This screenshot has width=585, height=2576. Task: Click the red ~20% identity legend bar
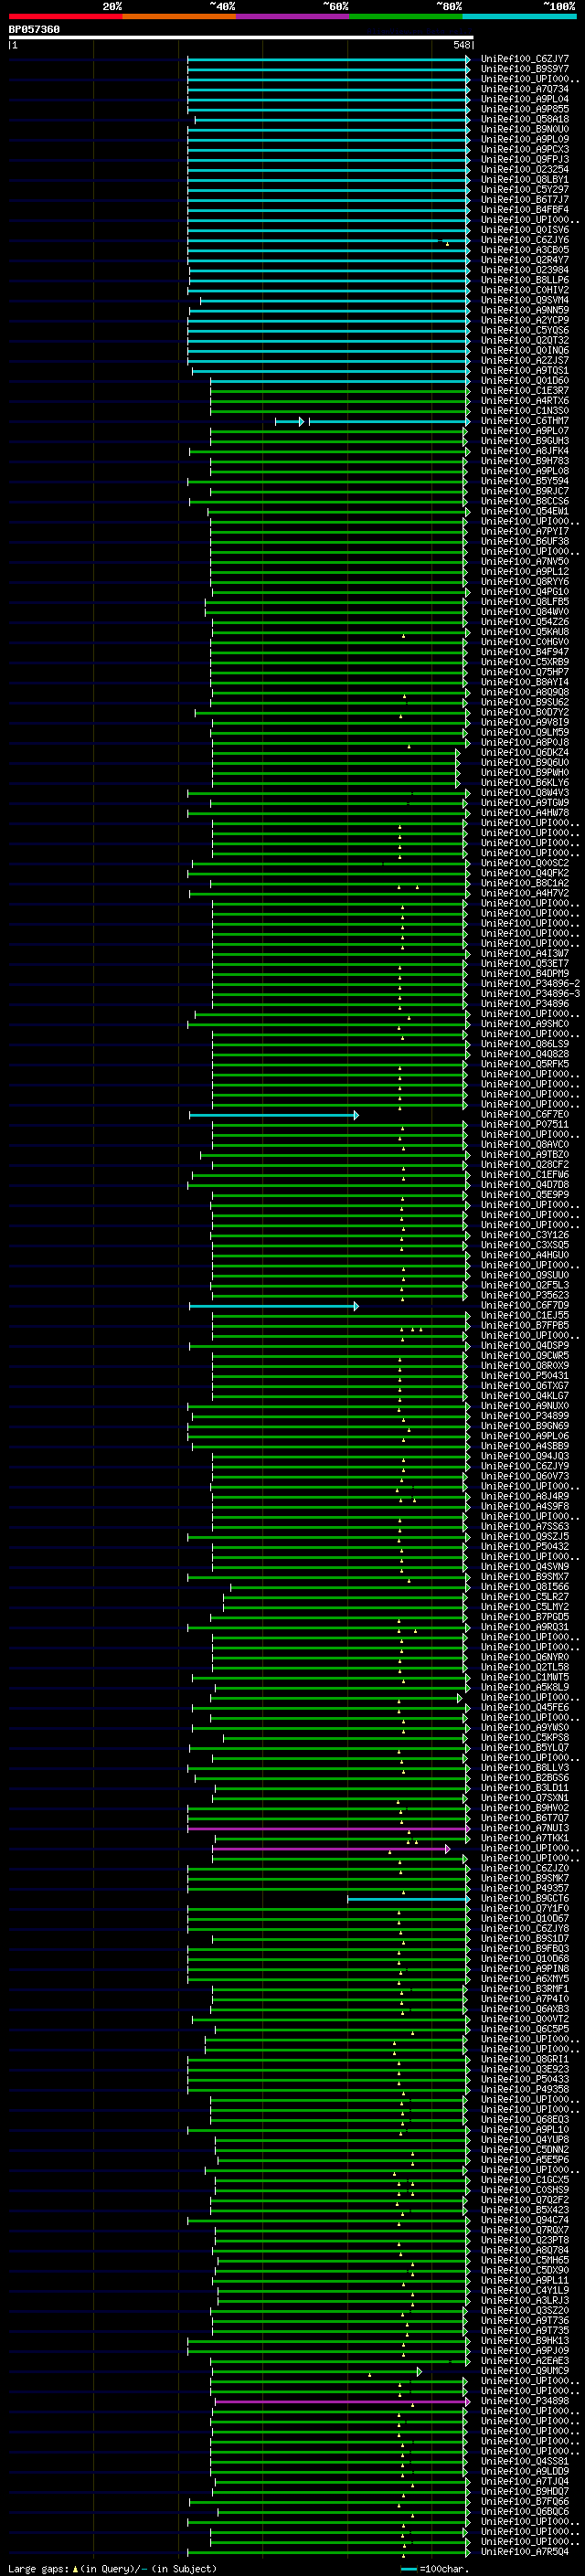[65, 16]
